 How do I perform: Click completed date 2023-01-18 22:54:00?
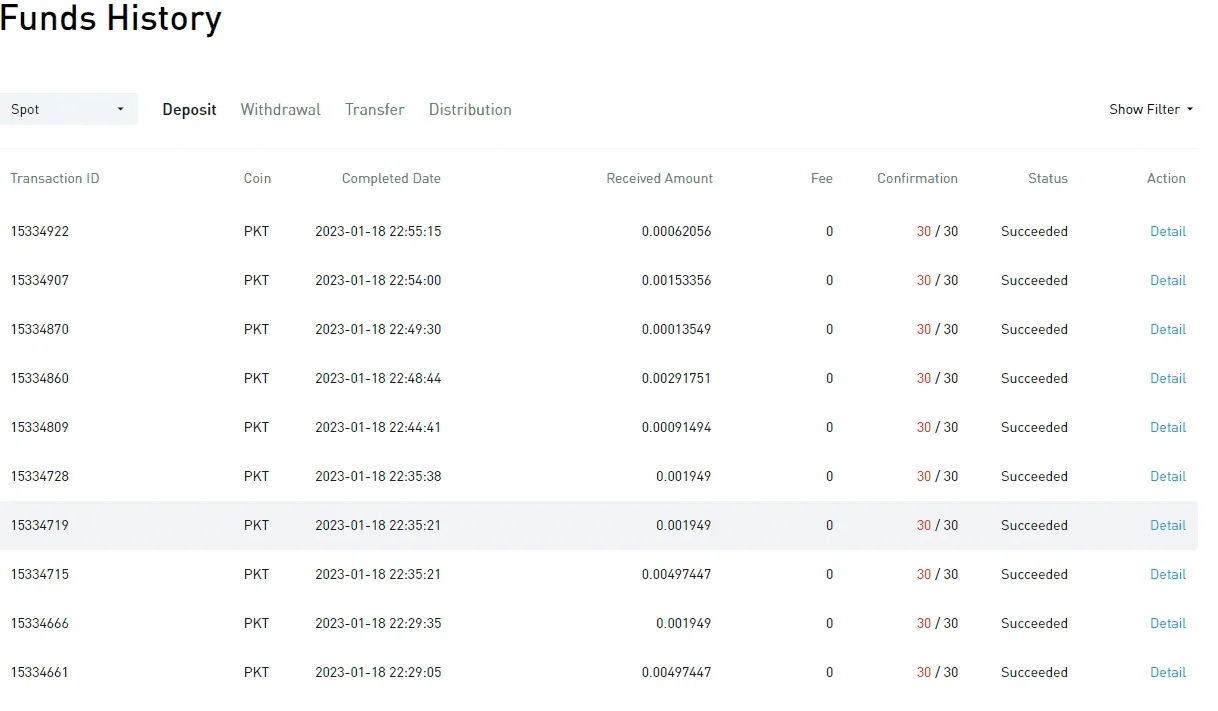pyautogui.click(x=378, y=280)
